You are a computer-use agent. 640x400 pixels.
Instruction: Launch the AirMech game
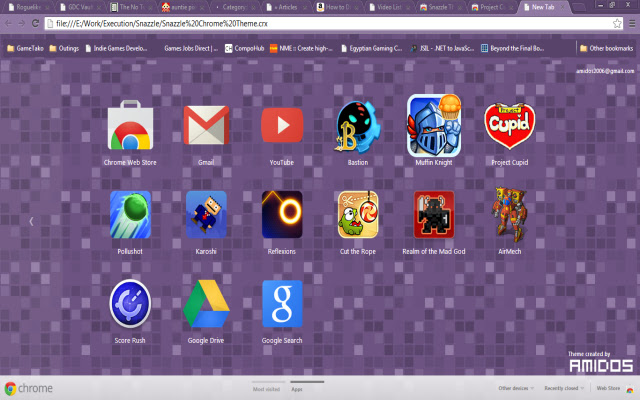point(509,215)
